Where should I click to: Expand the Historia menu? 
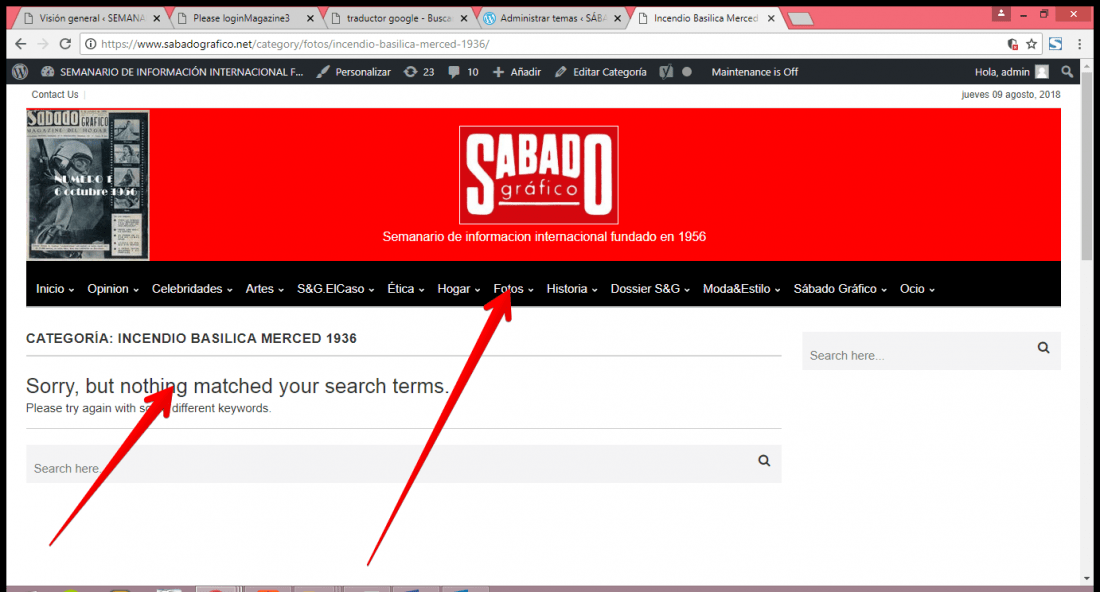572,288
